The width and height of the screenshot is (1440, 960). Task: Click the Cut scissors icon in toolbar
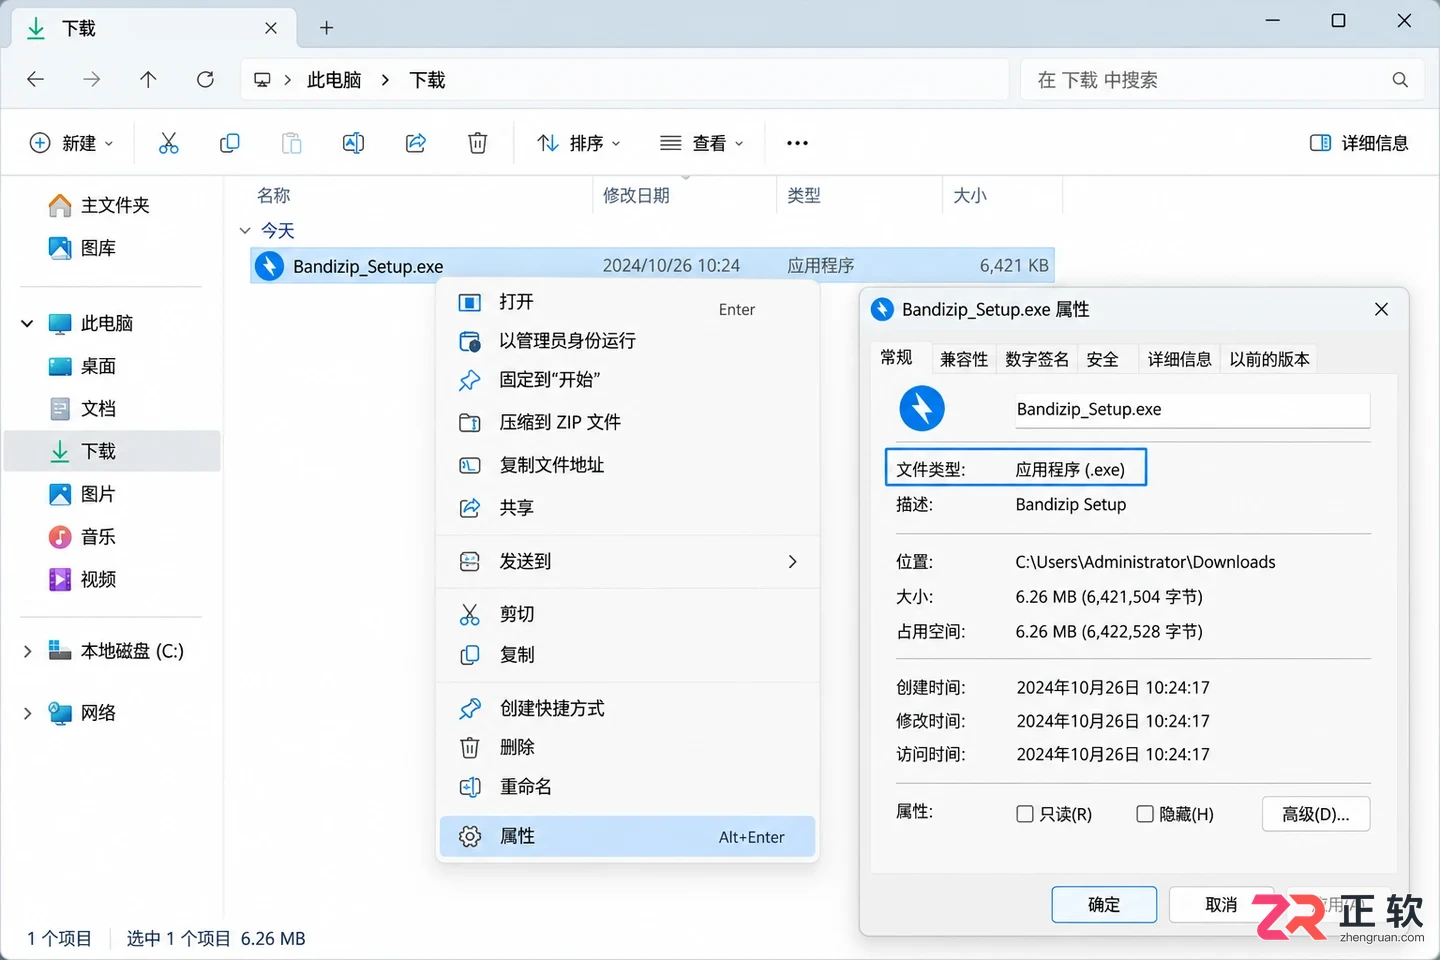point(168,143)
